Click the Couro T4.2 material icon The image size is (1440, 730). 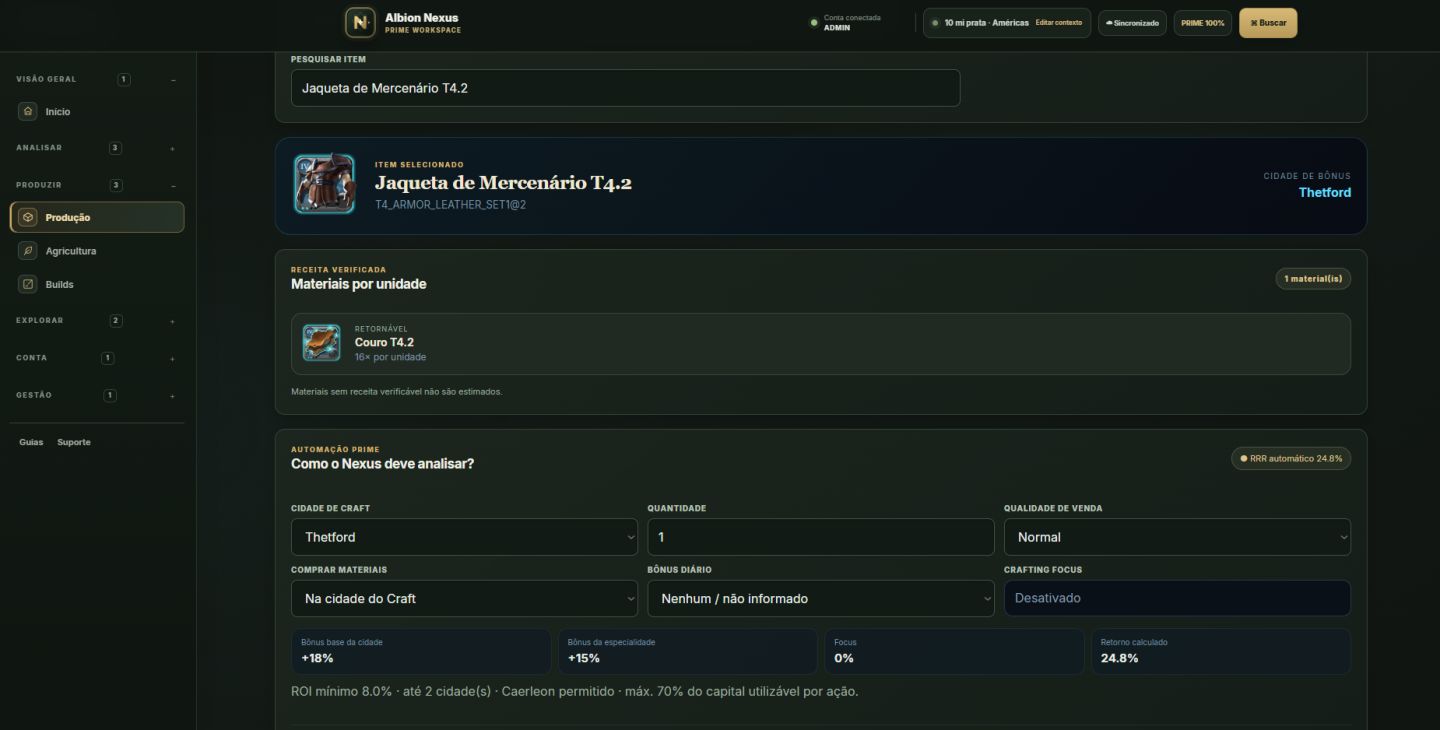(x=322, y=343)
